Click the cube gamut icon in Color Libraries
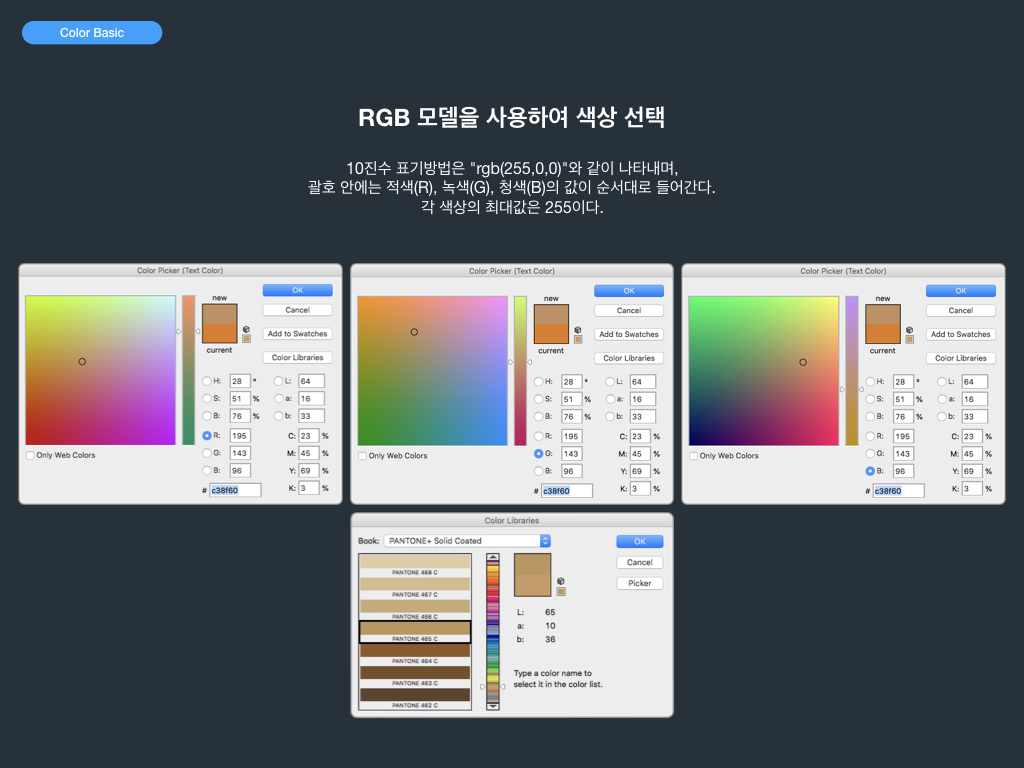 click(561, 581)
